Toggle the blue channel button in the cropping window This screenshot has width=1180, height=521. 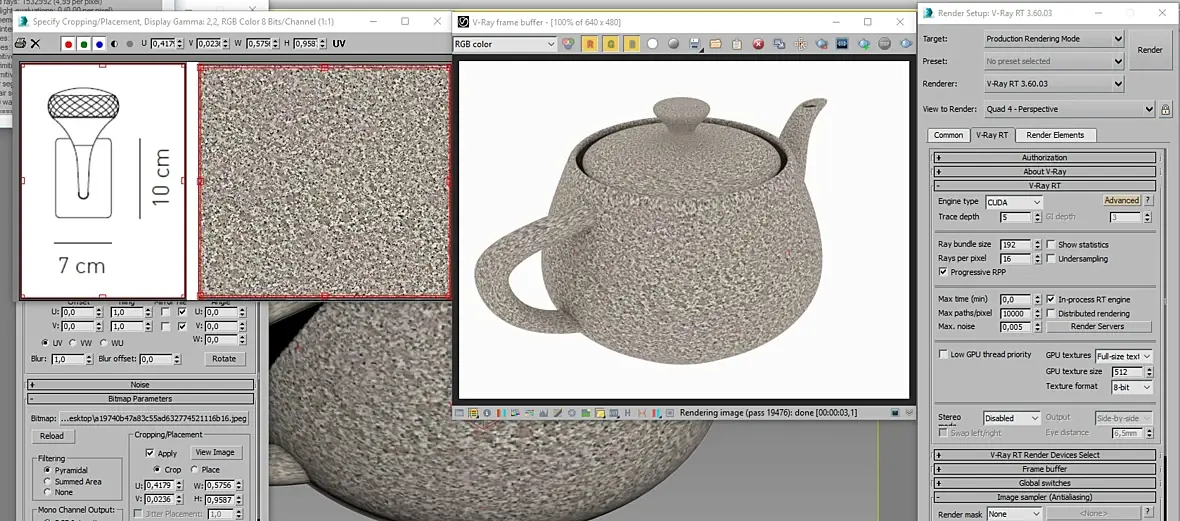tap(99, 44)
